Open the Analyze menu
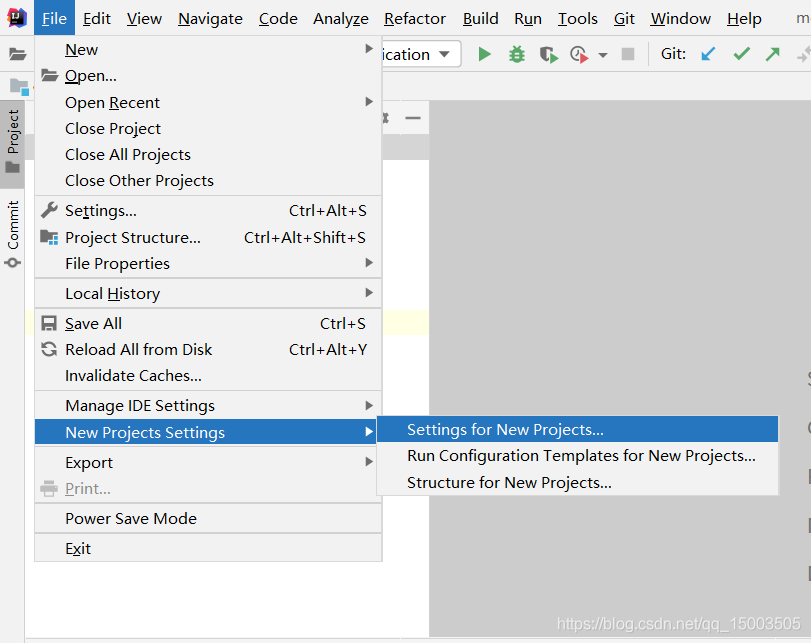Viewport: 811px width, 643px height. (x=341, y=19)
